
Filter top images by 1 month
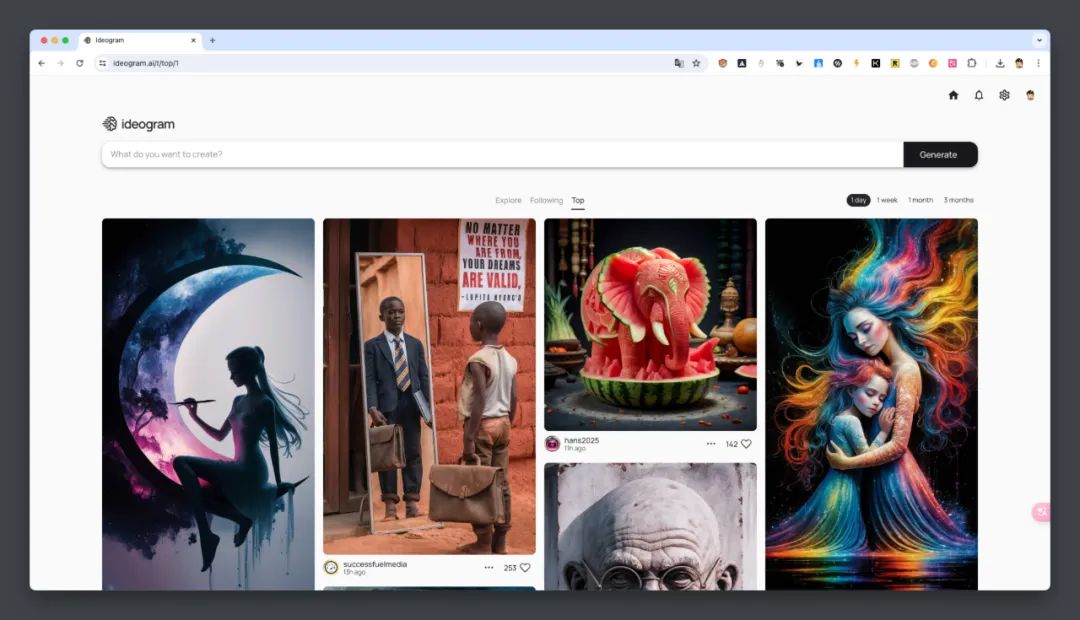(x=920, y=200)
